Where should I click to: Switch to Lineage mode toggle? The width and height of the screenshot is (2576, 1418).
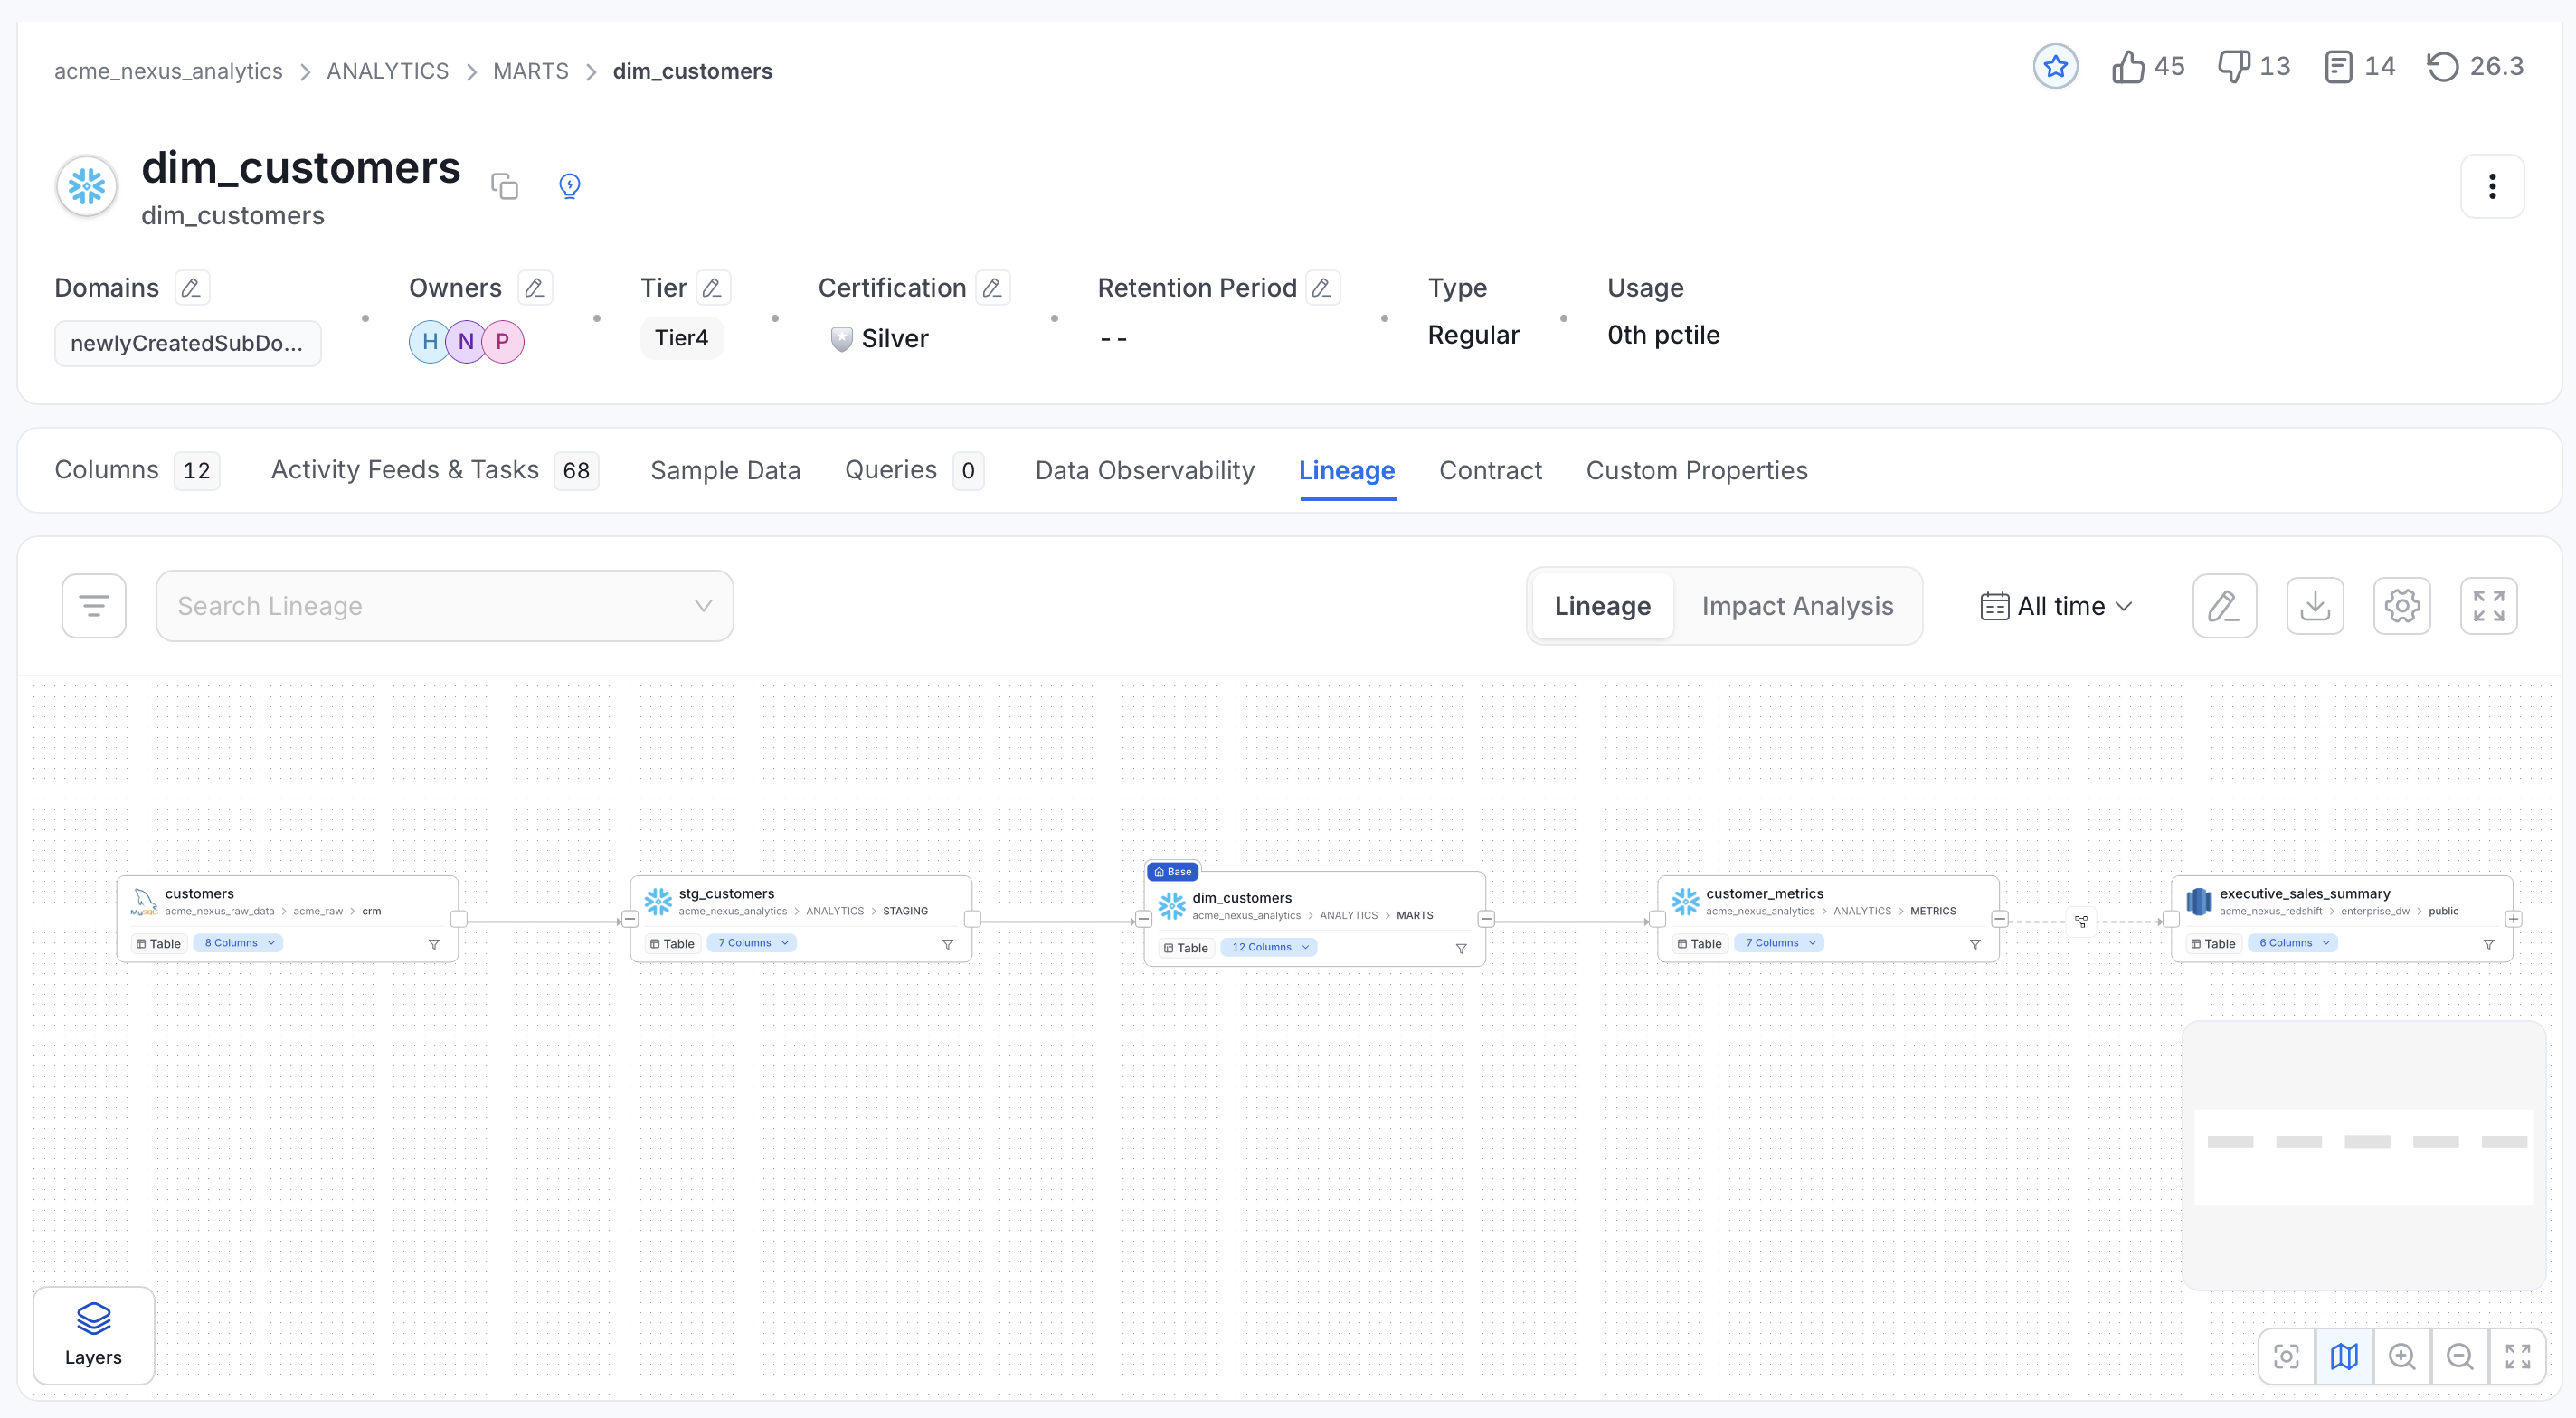click(x=1602, y=606)
